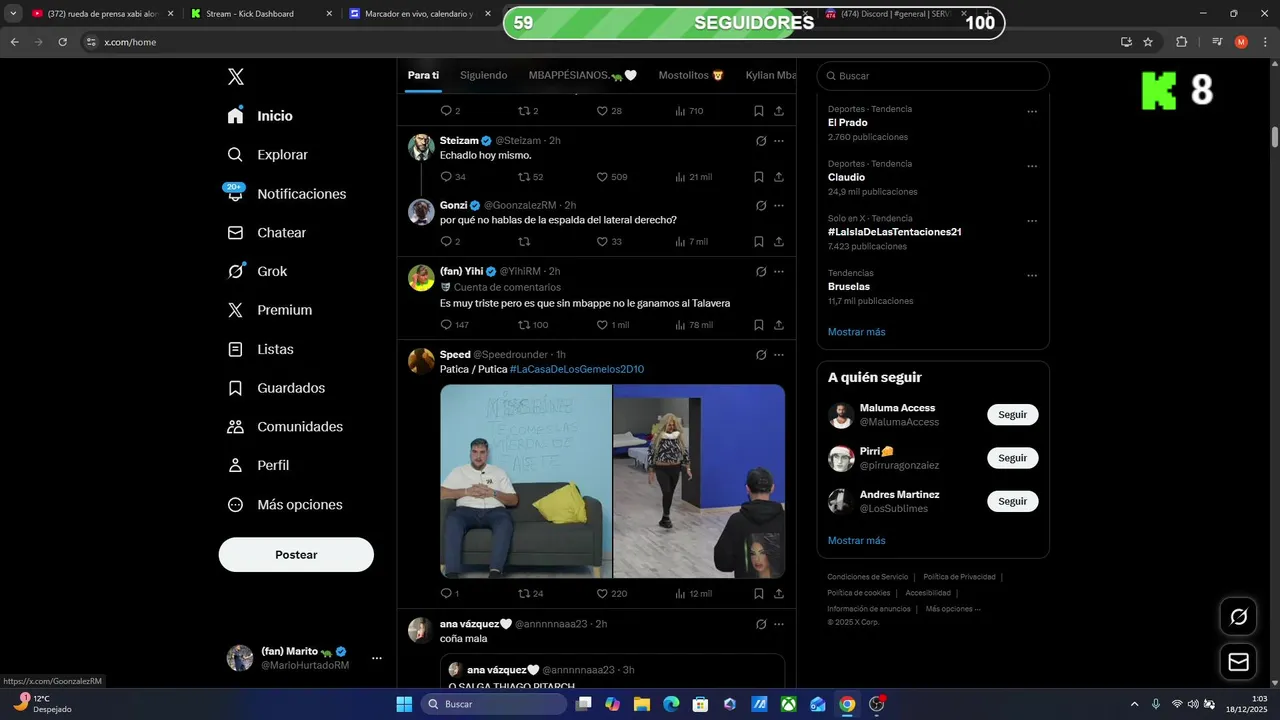Switch to the Siguiendo tab
1280x720 pixels.
tap(484, 75)
